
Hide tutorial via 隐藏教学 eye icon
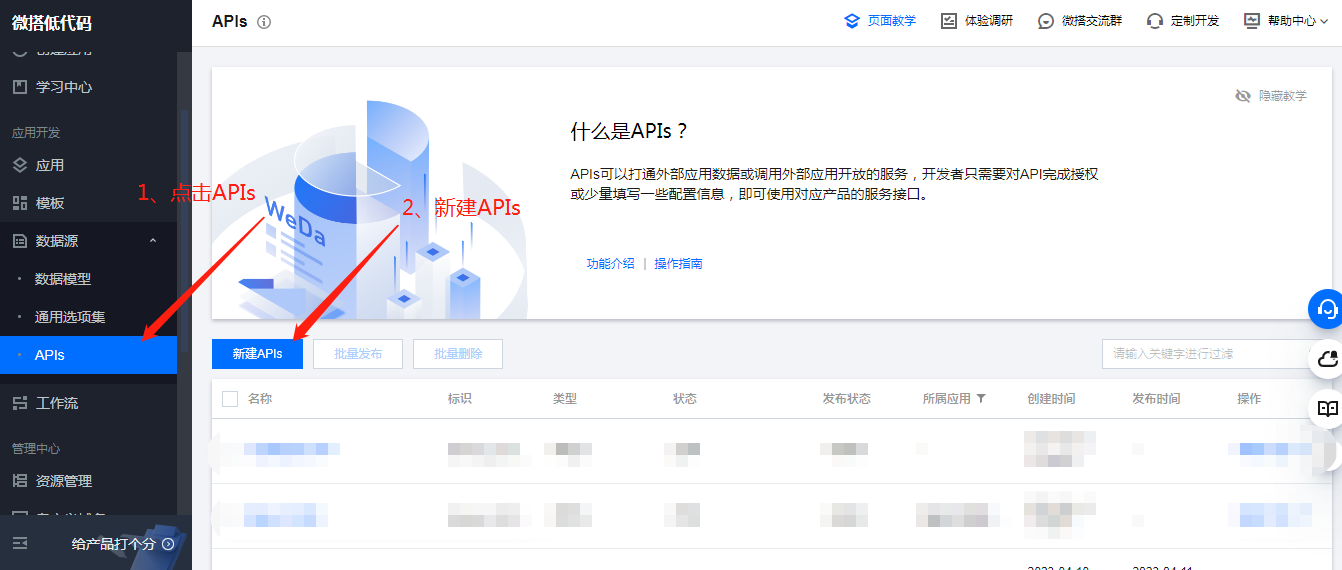tap(1243, 96)
